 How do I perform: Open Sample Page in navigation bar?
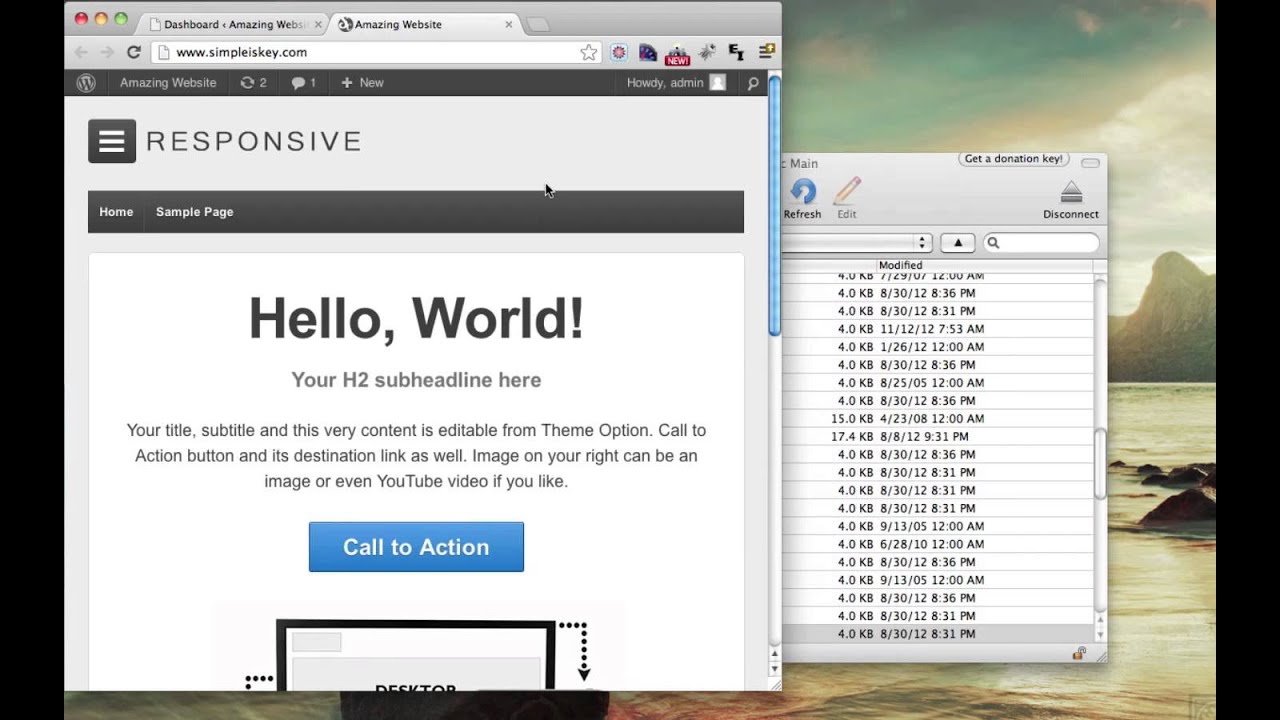pos(194,212)
